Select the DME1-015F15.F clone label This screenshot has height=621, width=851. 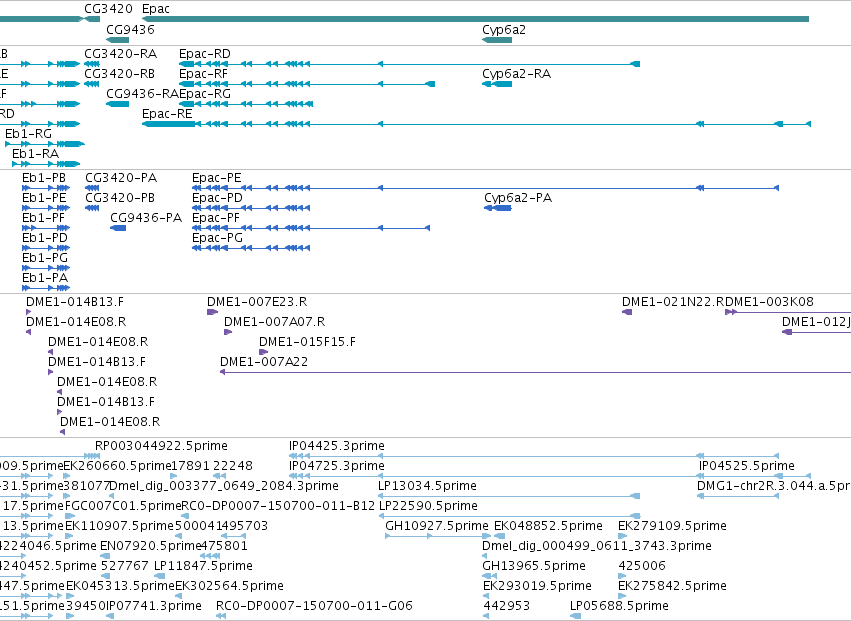click(307, 342)
